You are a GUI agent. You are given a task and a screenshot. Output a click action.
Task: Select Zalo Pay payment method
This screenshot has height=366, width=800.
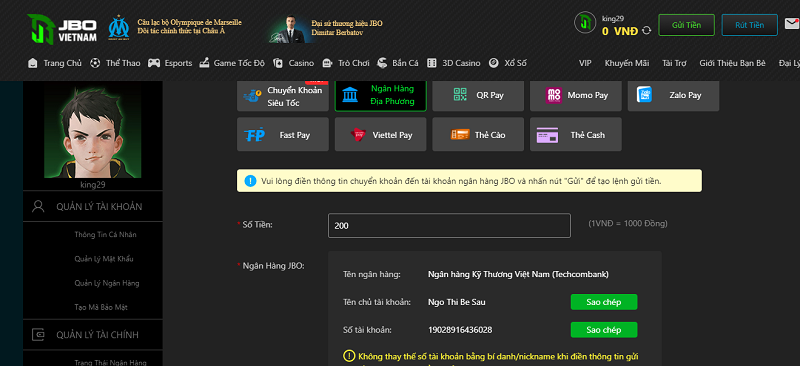[x=673, y=96]
